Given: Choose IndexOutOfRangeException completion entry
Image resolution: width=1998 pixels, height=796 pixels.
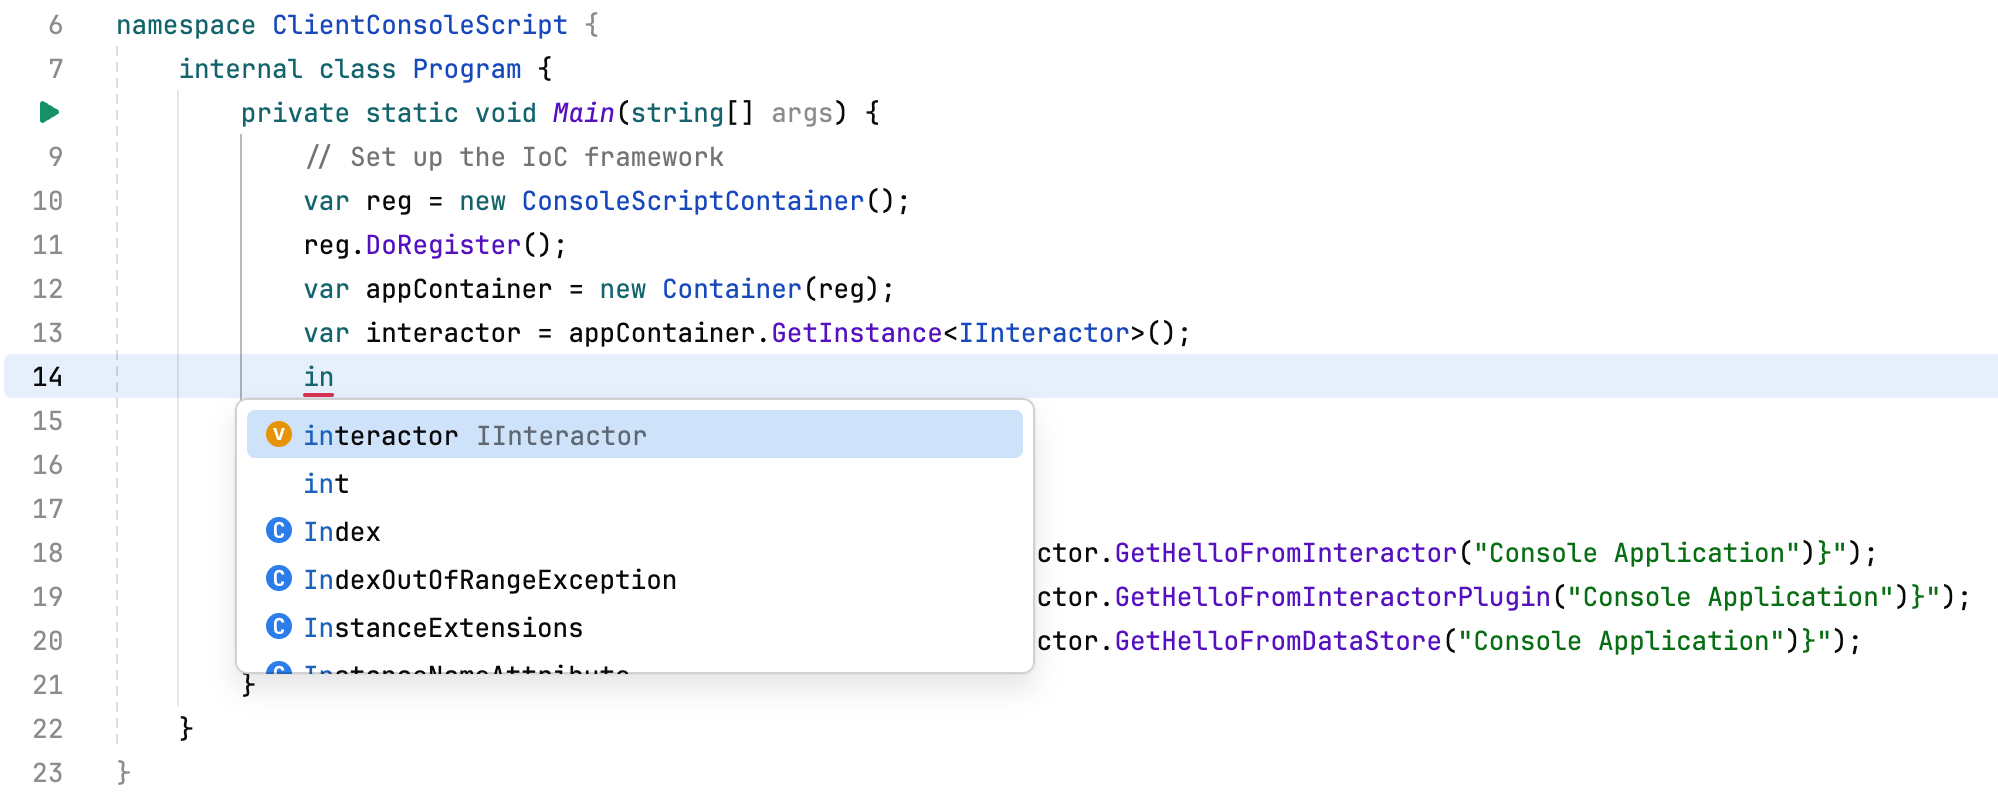Looking at the screenshot, I should click(x=490, y=579).
